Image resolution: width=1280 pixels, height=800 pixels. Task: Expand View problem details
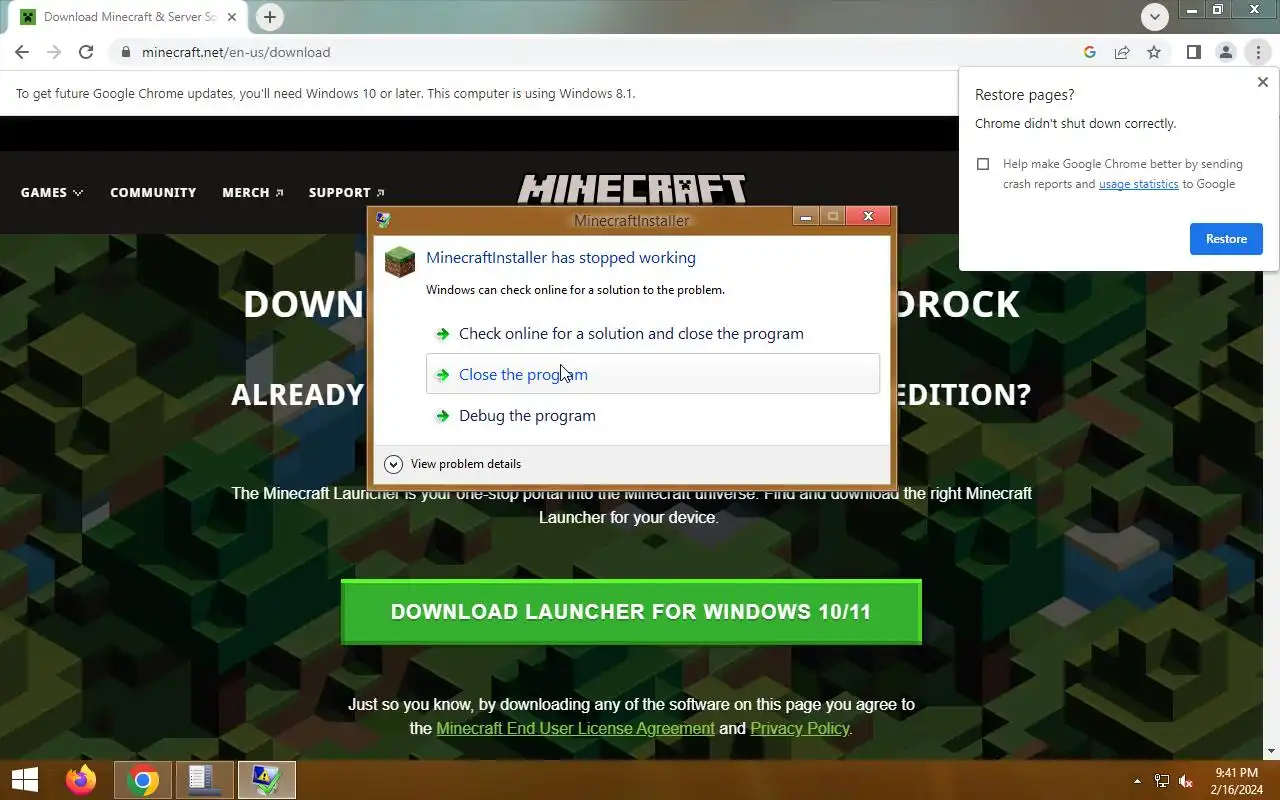[x=453, y=464]
